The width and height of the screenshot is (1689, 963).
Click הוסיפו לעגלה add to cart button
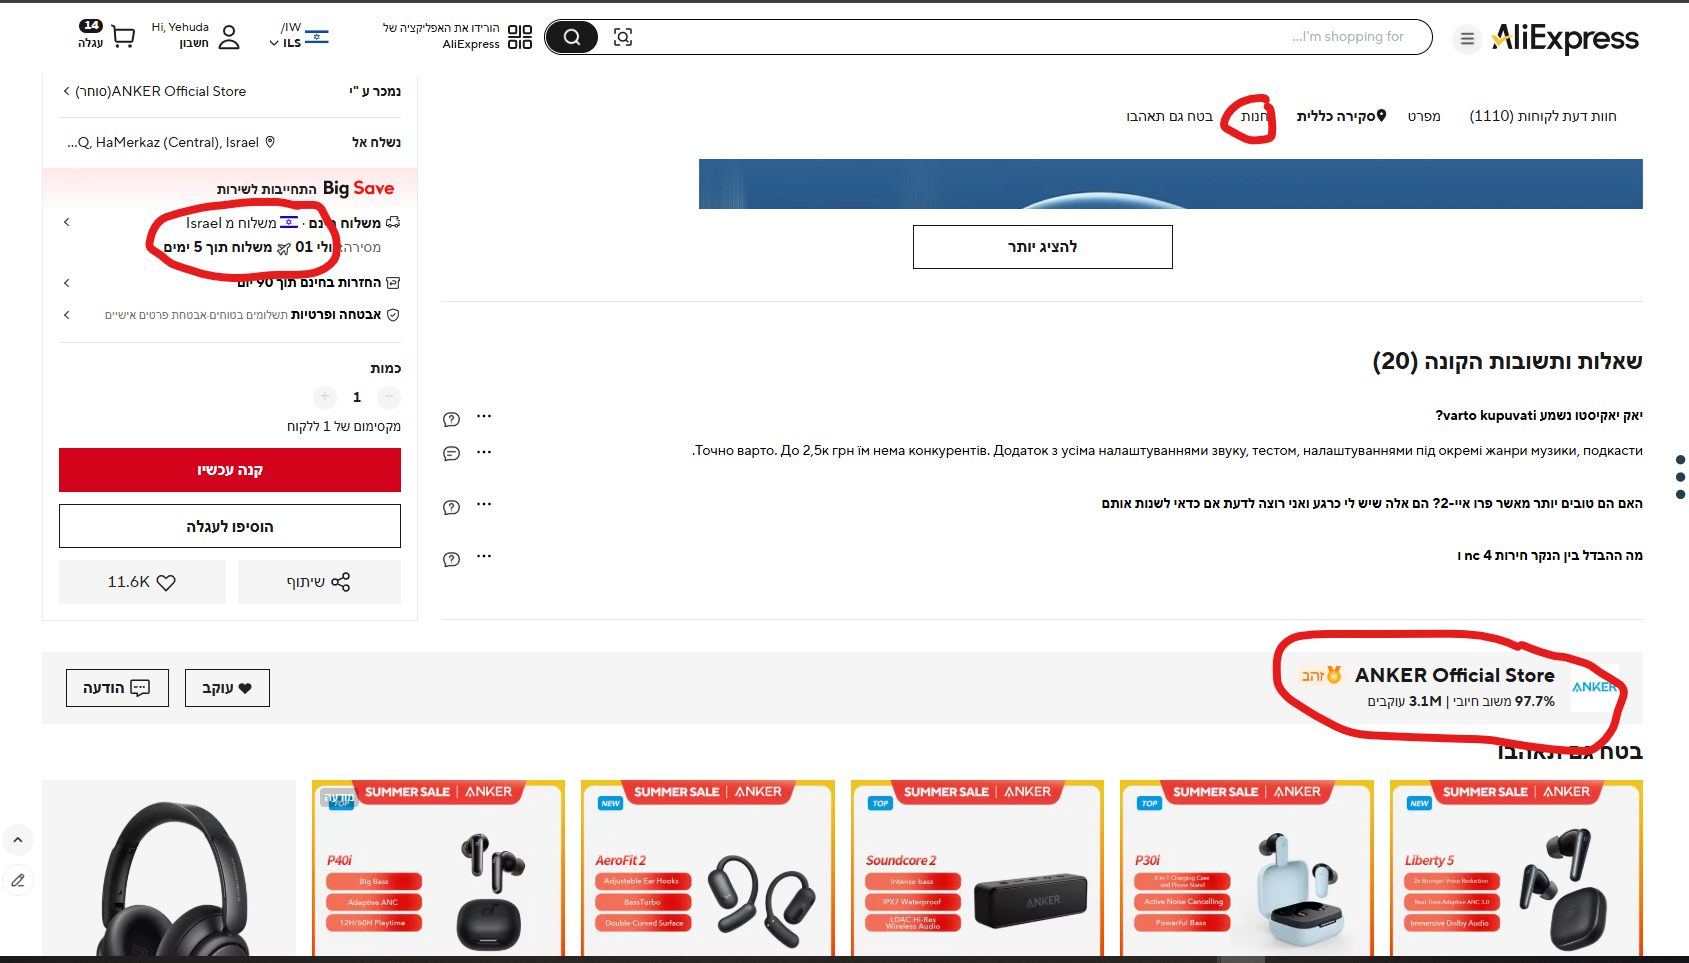coord(230,526)
